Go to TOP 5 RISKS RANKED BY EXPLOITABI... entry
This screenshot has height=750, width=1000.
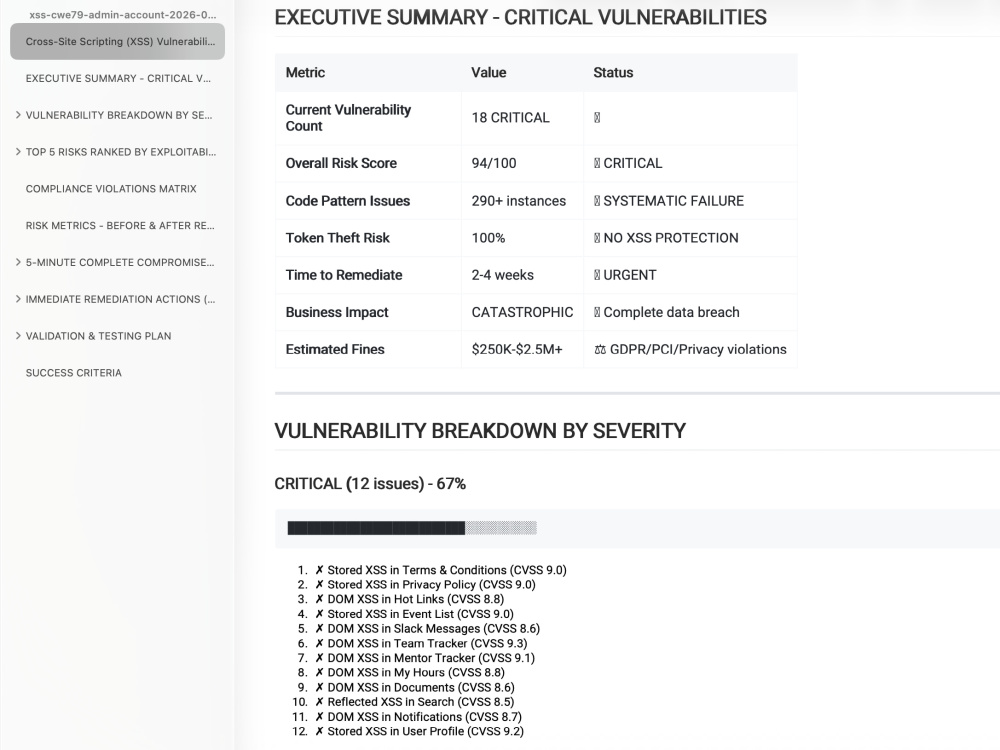121,152
